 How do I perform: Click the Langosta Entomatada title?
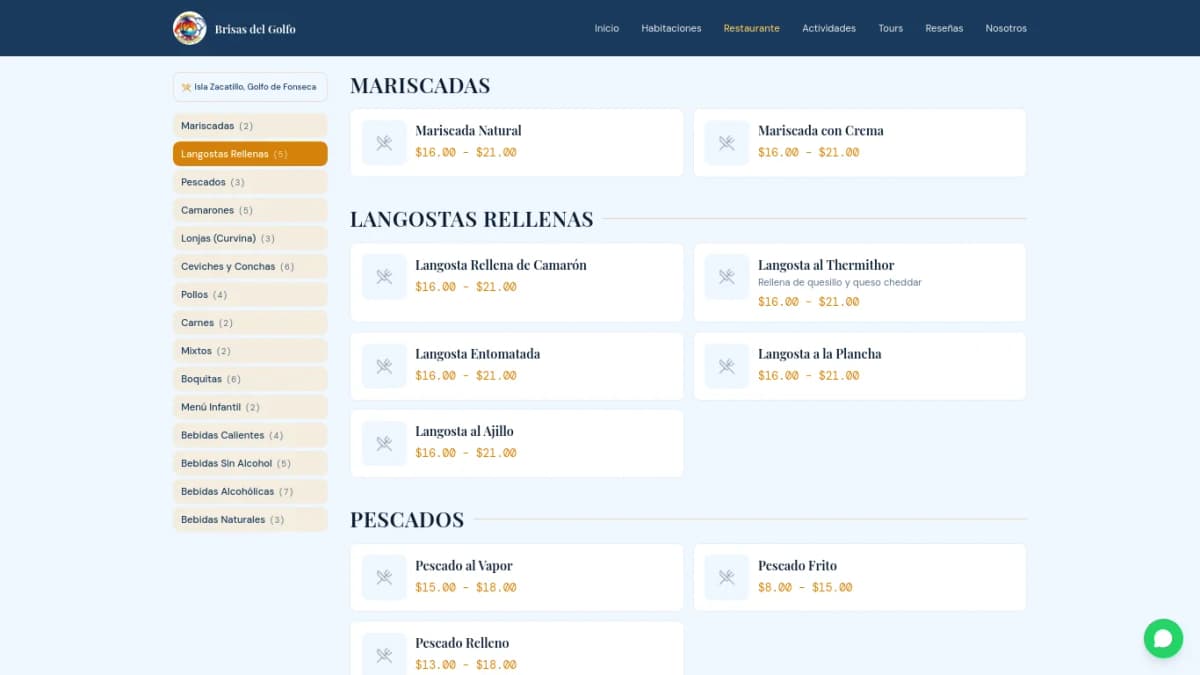(x=478, y=354)
